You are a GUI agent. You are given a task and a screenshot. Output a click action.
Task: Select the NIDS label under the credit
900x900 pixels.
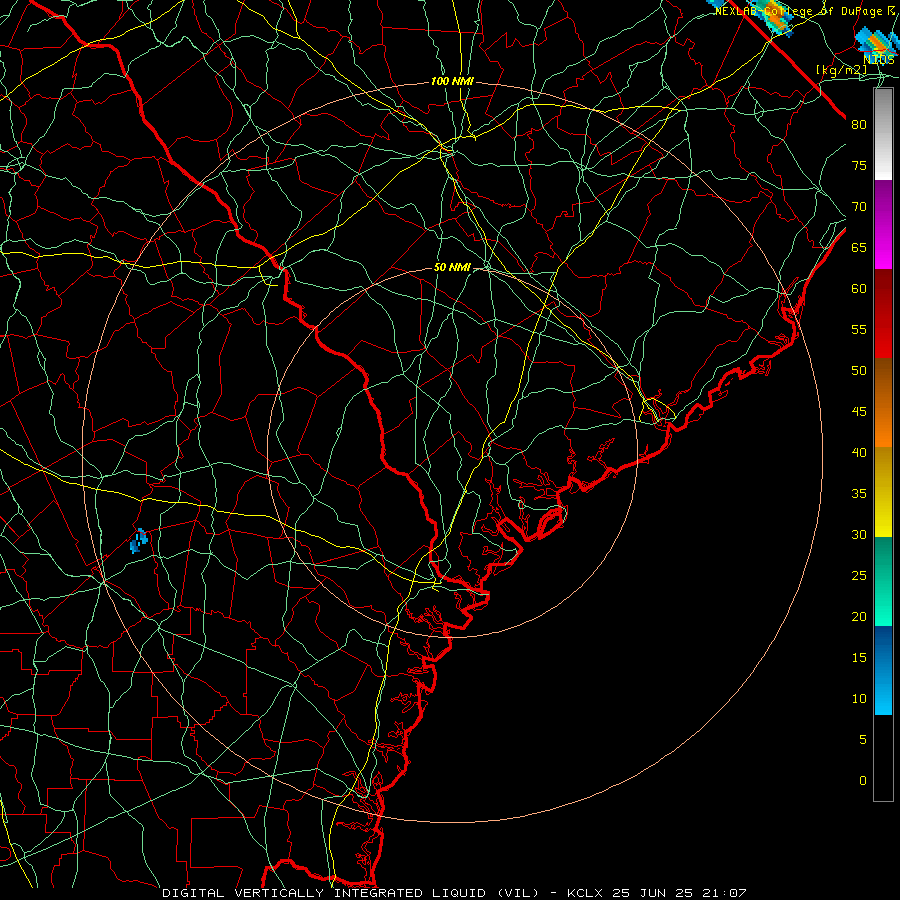(x=878, y=59)
